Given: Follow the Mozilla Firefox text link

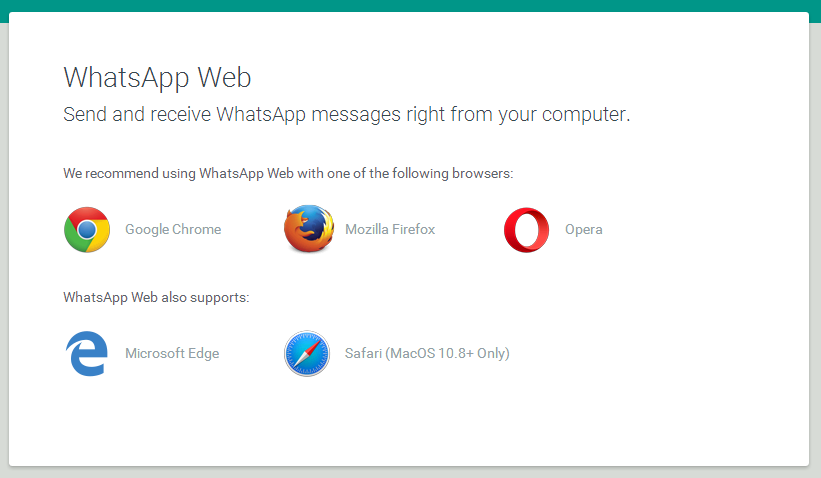Looking at the screenshot, I should coord(390,229).
